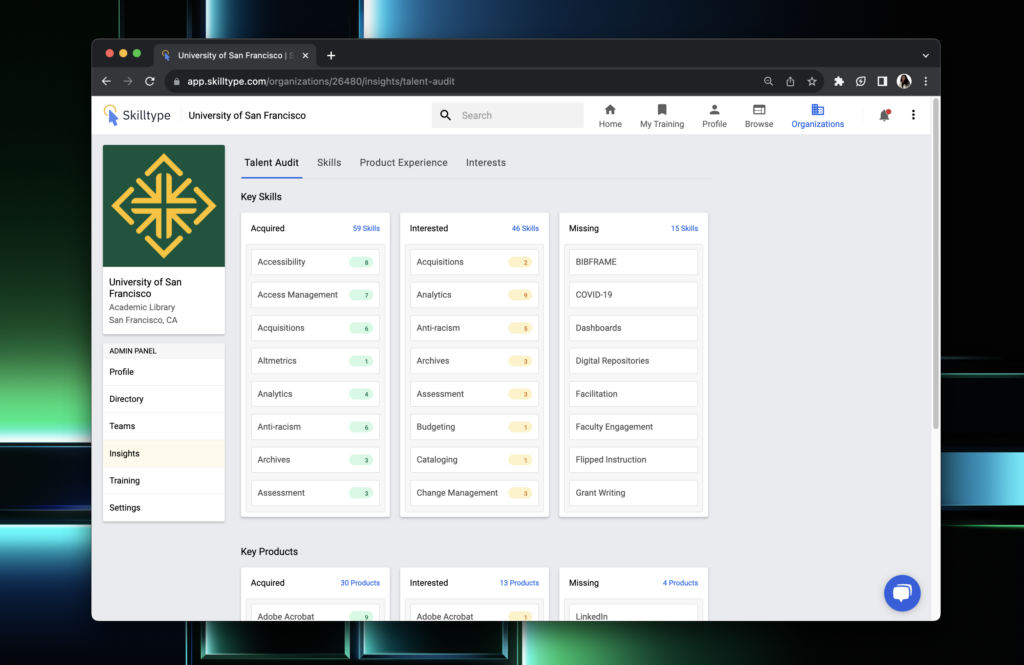
Task: Bookmark the page with the star icon
Action: tap(811, 81)
